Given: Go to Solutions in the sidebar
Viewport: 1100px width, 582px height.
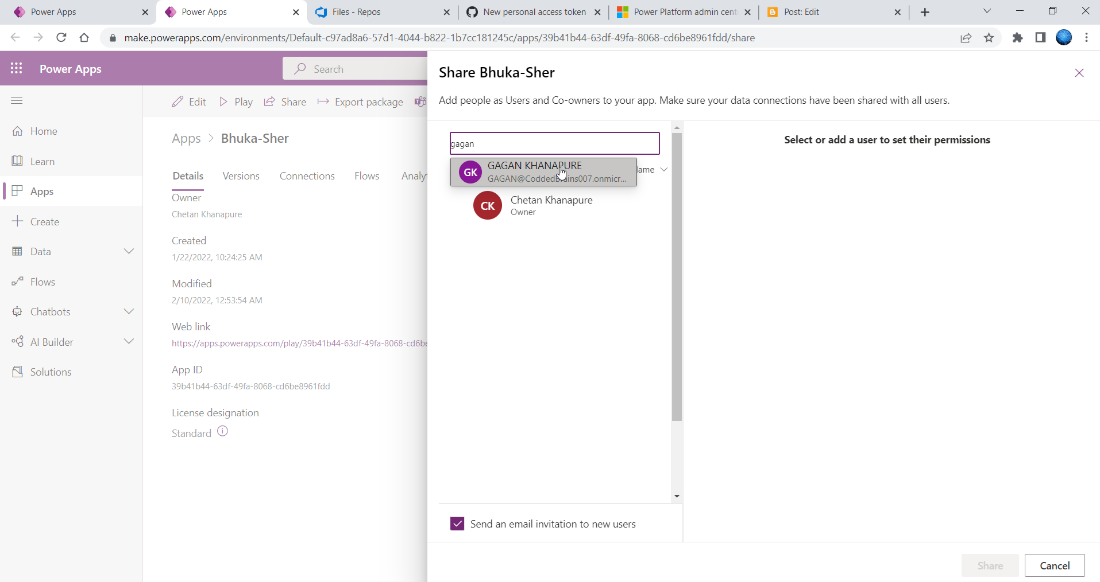Looking at the screenshot, I should pos(51,372).
